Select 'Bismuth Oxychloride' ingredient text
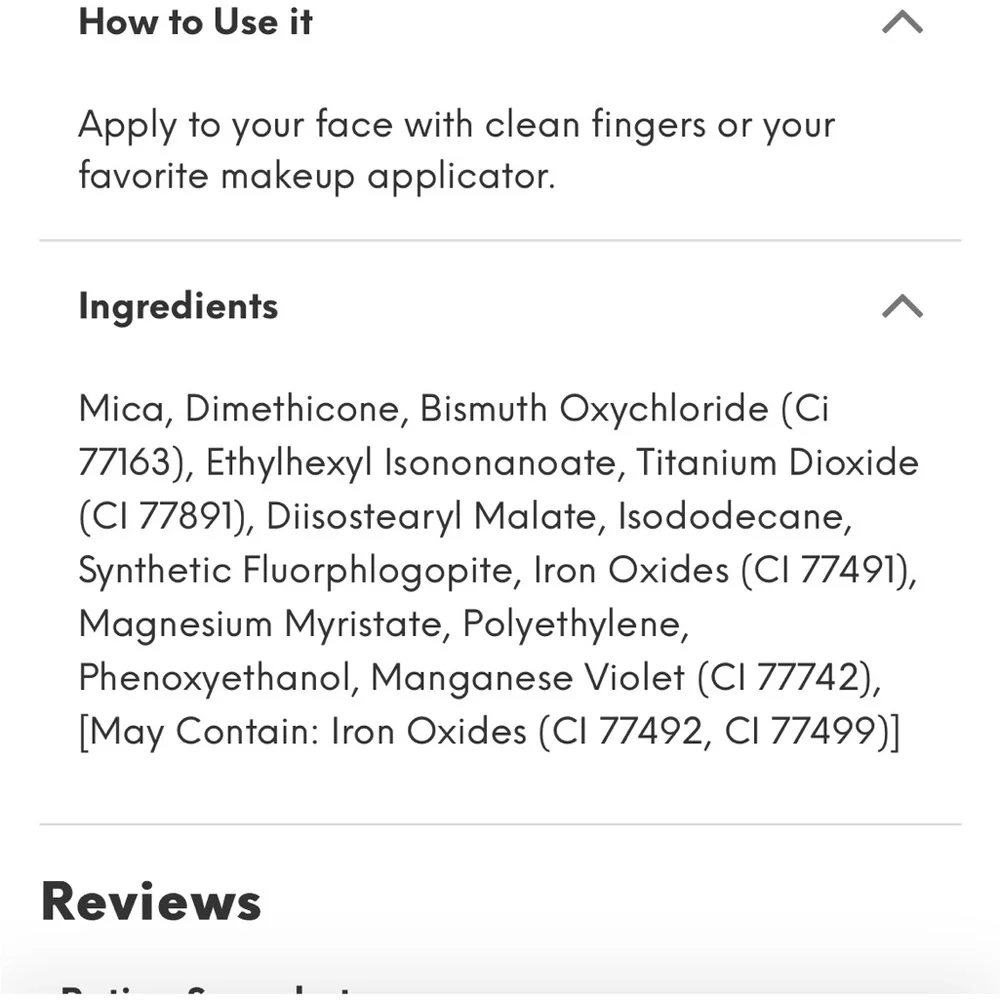1000x1000 pixels. coord(594,408)
